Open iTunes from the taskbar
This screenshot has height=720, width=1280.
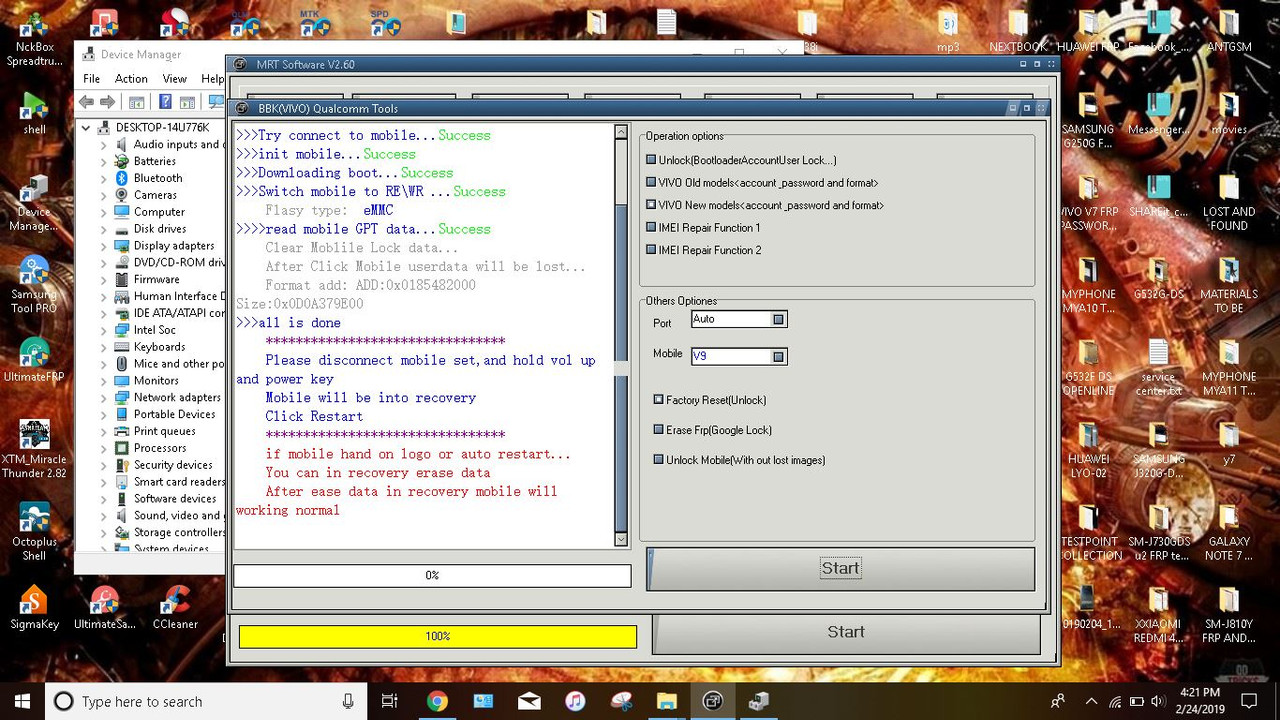pyautogui.click(x=575, y=701)
